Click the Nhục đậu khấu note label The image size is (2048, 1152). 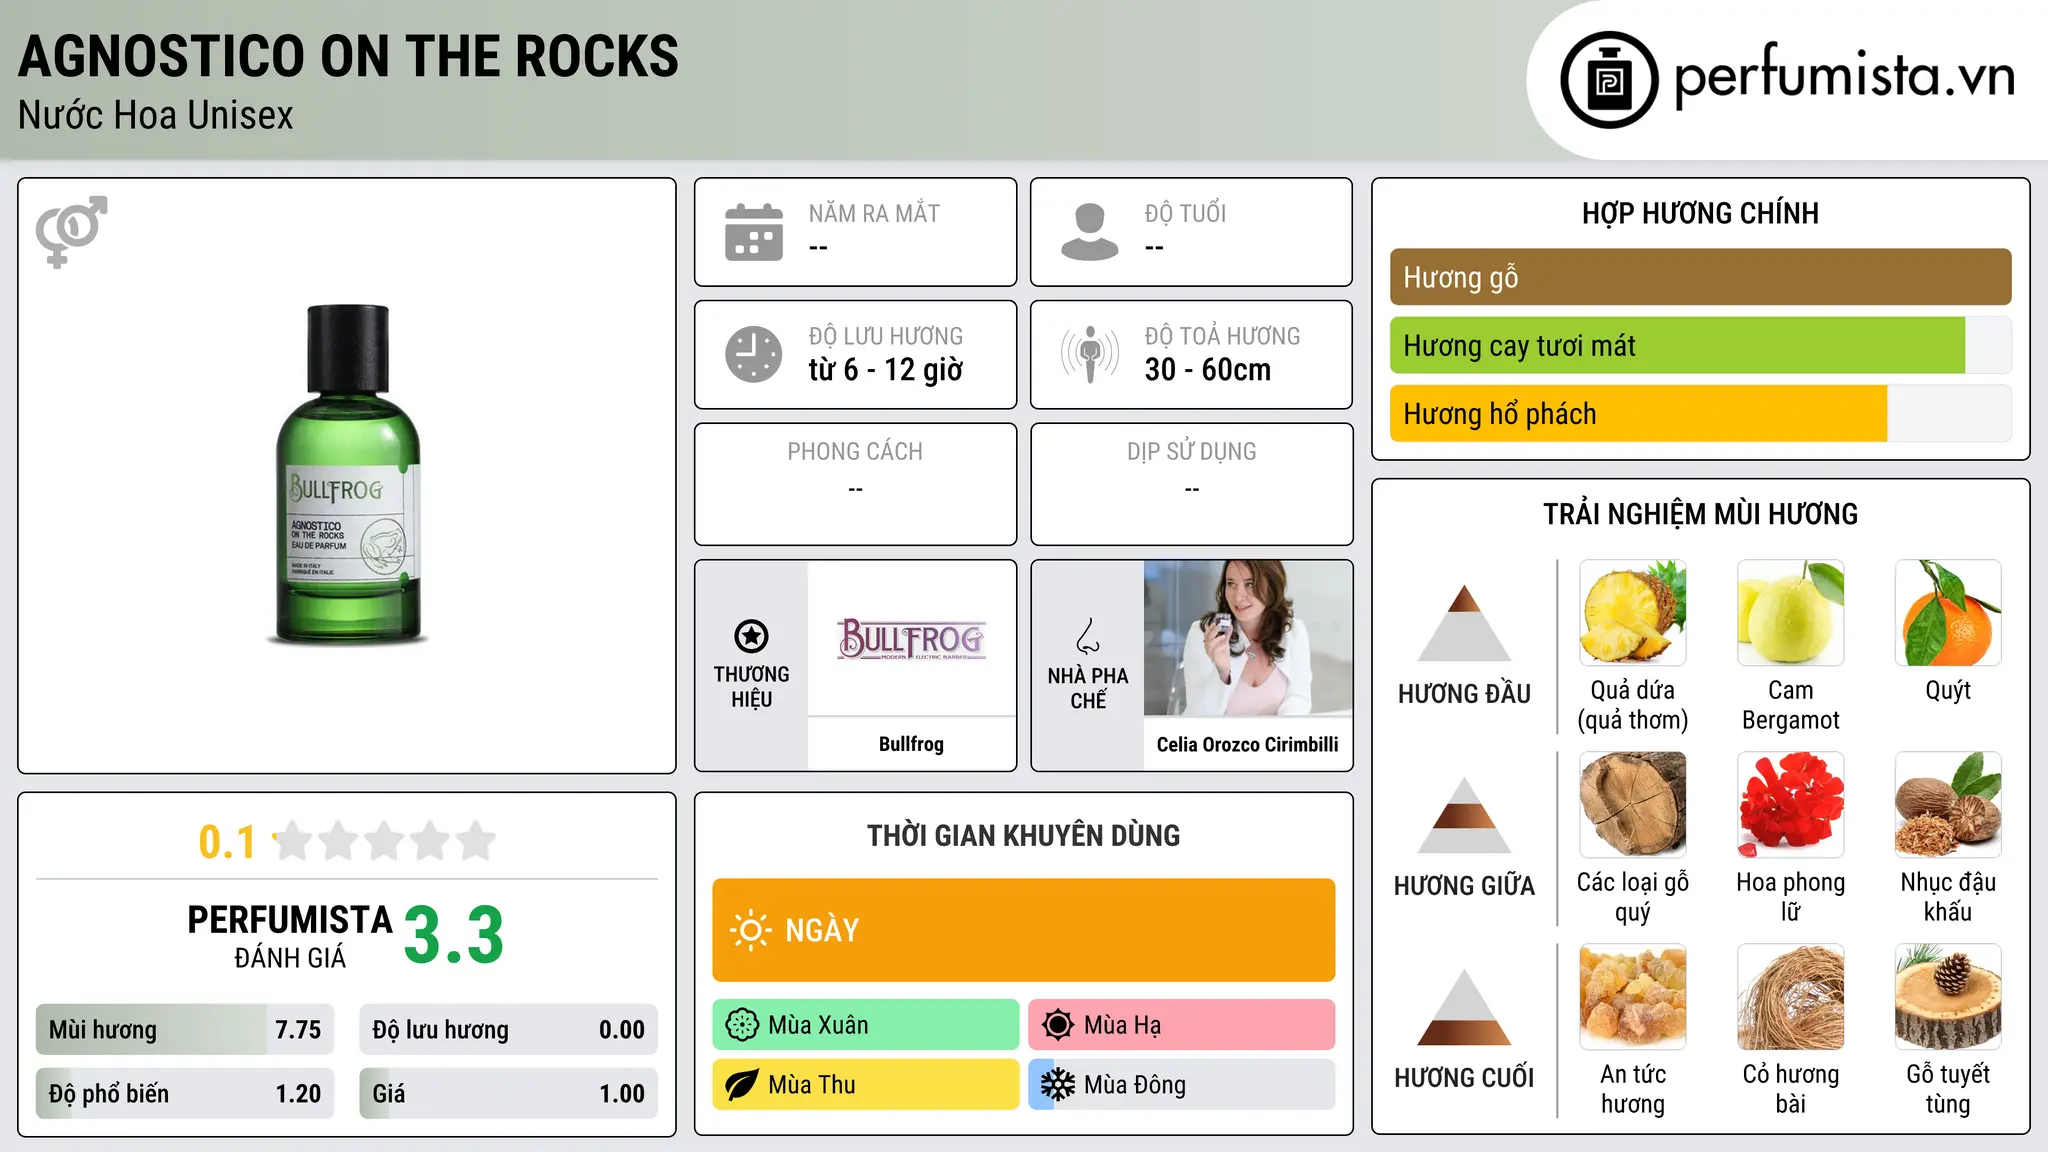[1948, 897]
